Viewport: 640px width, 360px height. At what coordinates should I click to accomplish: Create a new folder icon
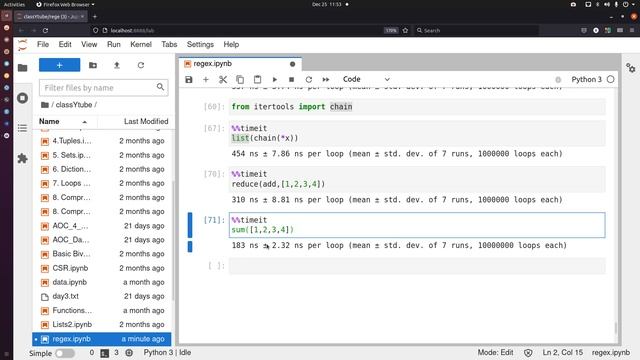point(93,65)
